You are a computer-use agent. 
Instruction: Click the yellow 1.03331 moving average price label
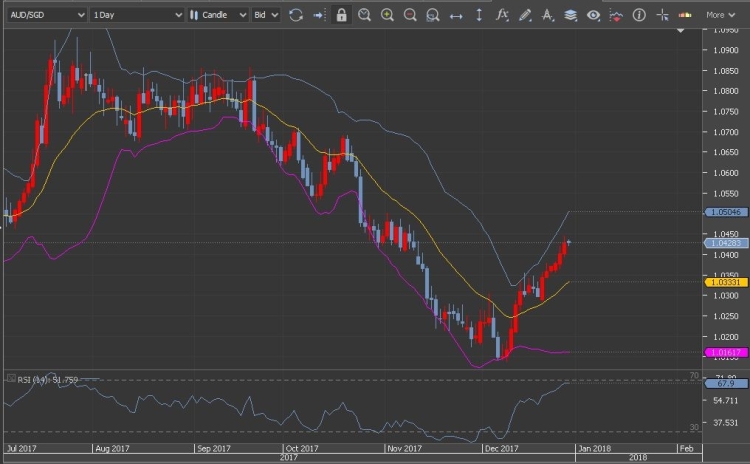click(x=722, y=282)
